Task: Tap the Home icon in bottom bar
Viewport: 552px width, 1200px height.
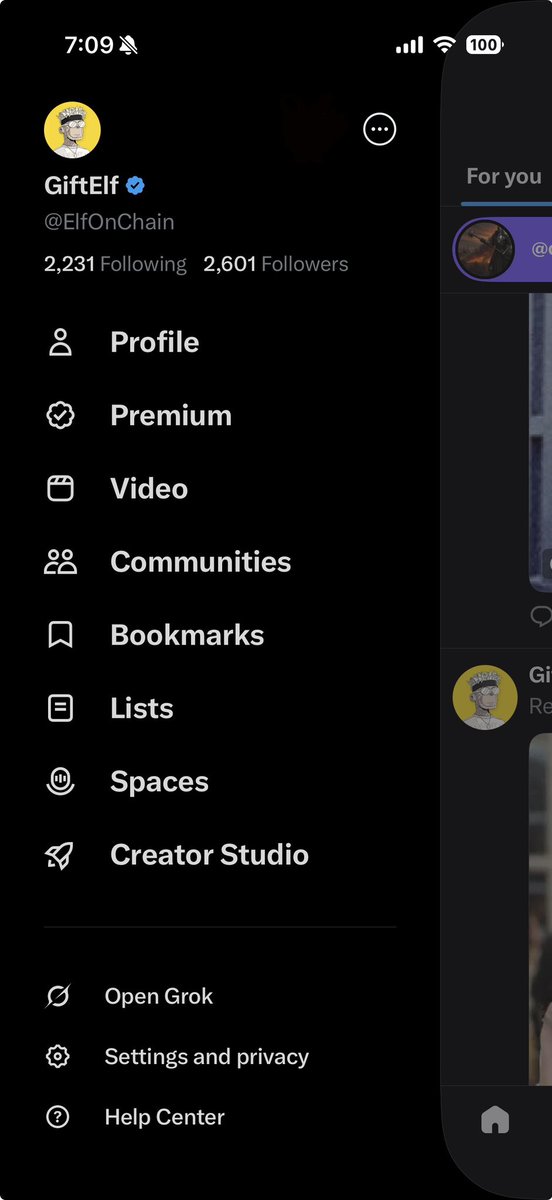Action: tap(495, 1121)
